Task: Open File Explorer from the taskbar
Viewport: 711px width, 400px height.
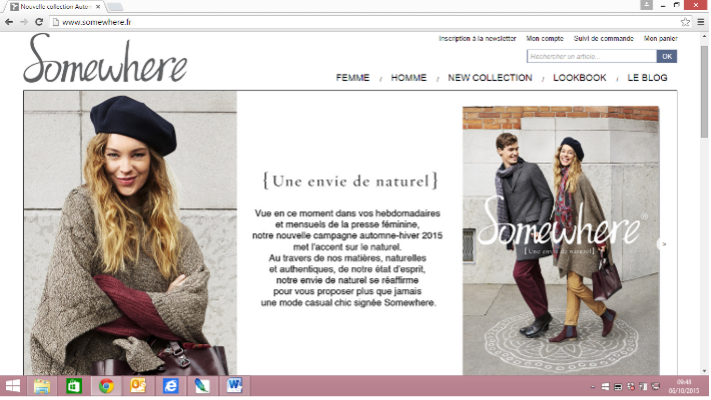Action: pyautogui.click(x=42, y=385)
